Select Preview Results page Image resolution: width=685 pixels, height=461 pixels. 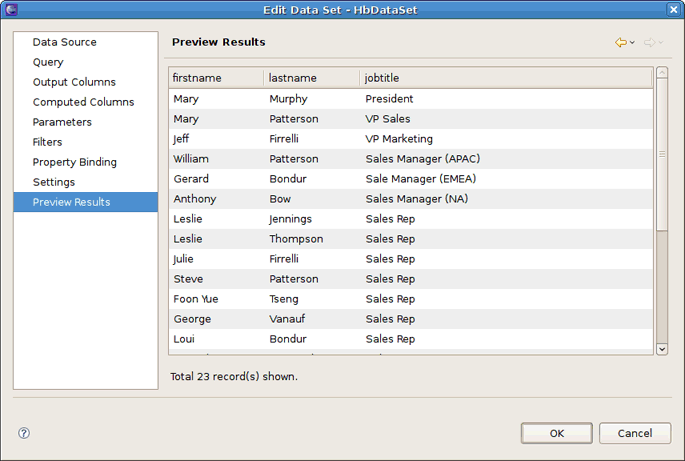pyautogui.click(x=86, y=202)
